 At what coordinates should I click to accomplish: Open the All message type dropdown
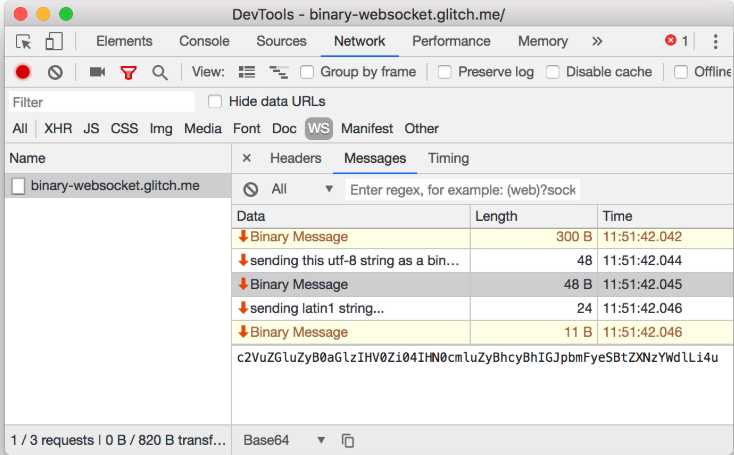point(301,189)
